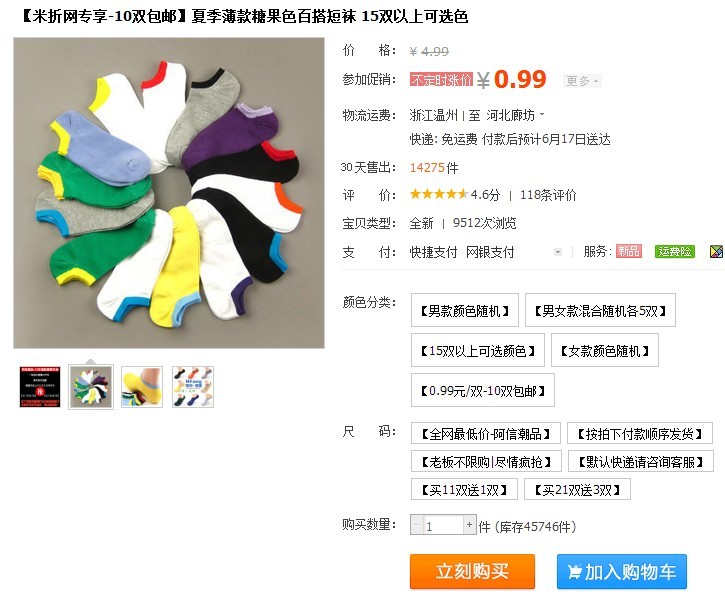Add item with 加入购物车 button

click(622, 572)
